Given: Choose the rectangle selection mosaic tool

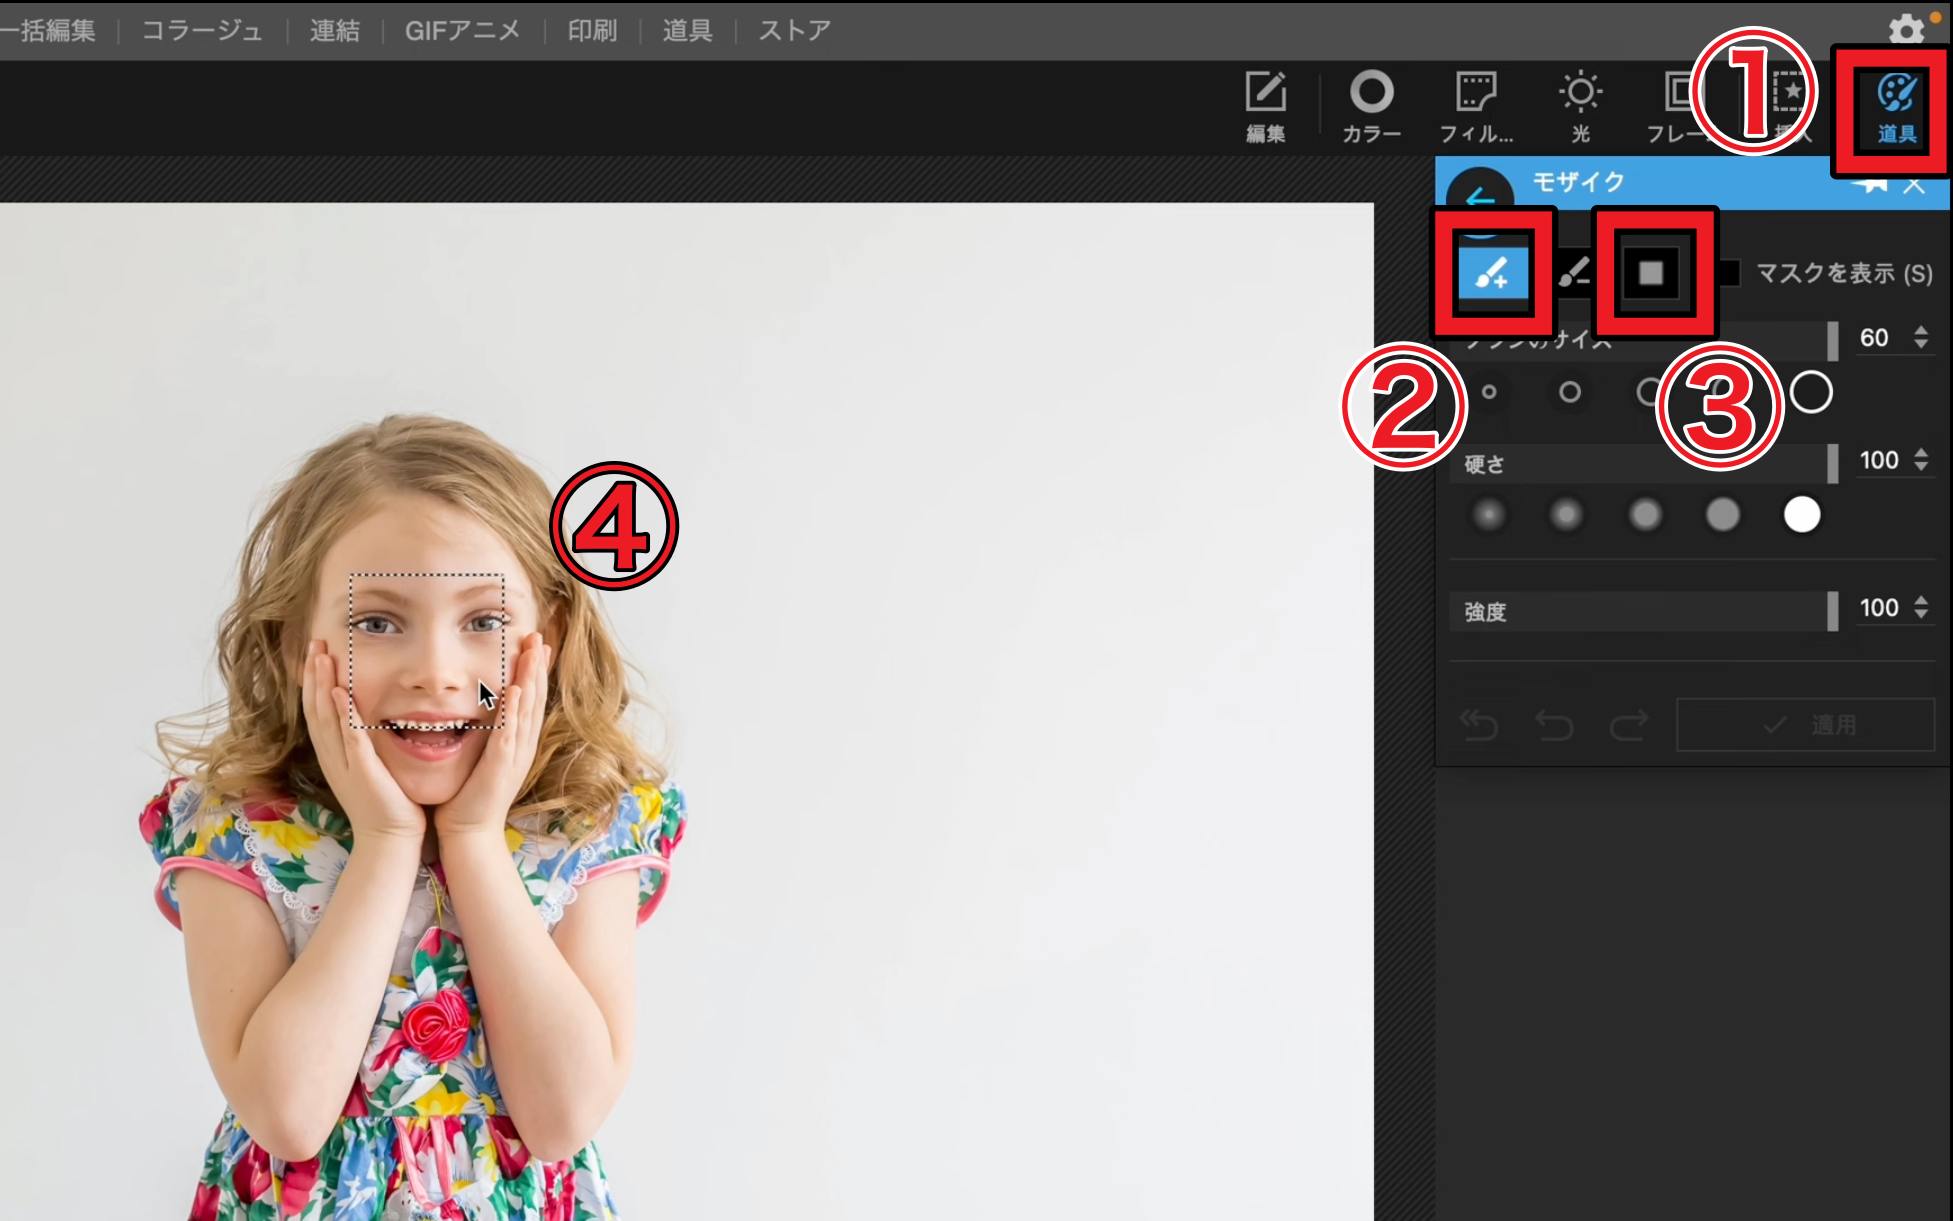Looking at the screenshot, I should (1651, 272).
